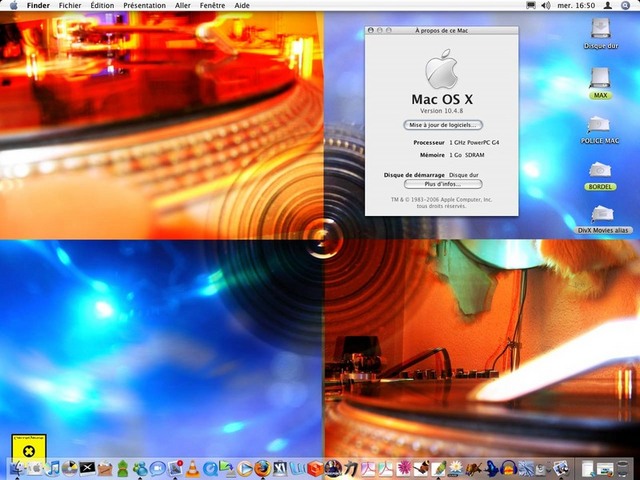Open DVD Player in the Dock
The height and width of the screenshot is (480, 640).
[70, 468]
